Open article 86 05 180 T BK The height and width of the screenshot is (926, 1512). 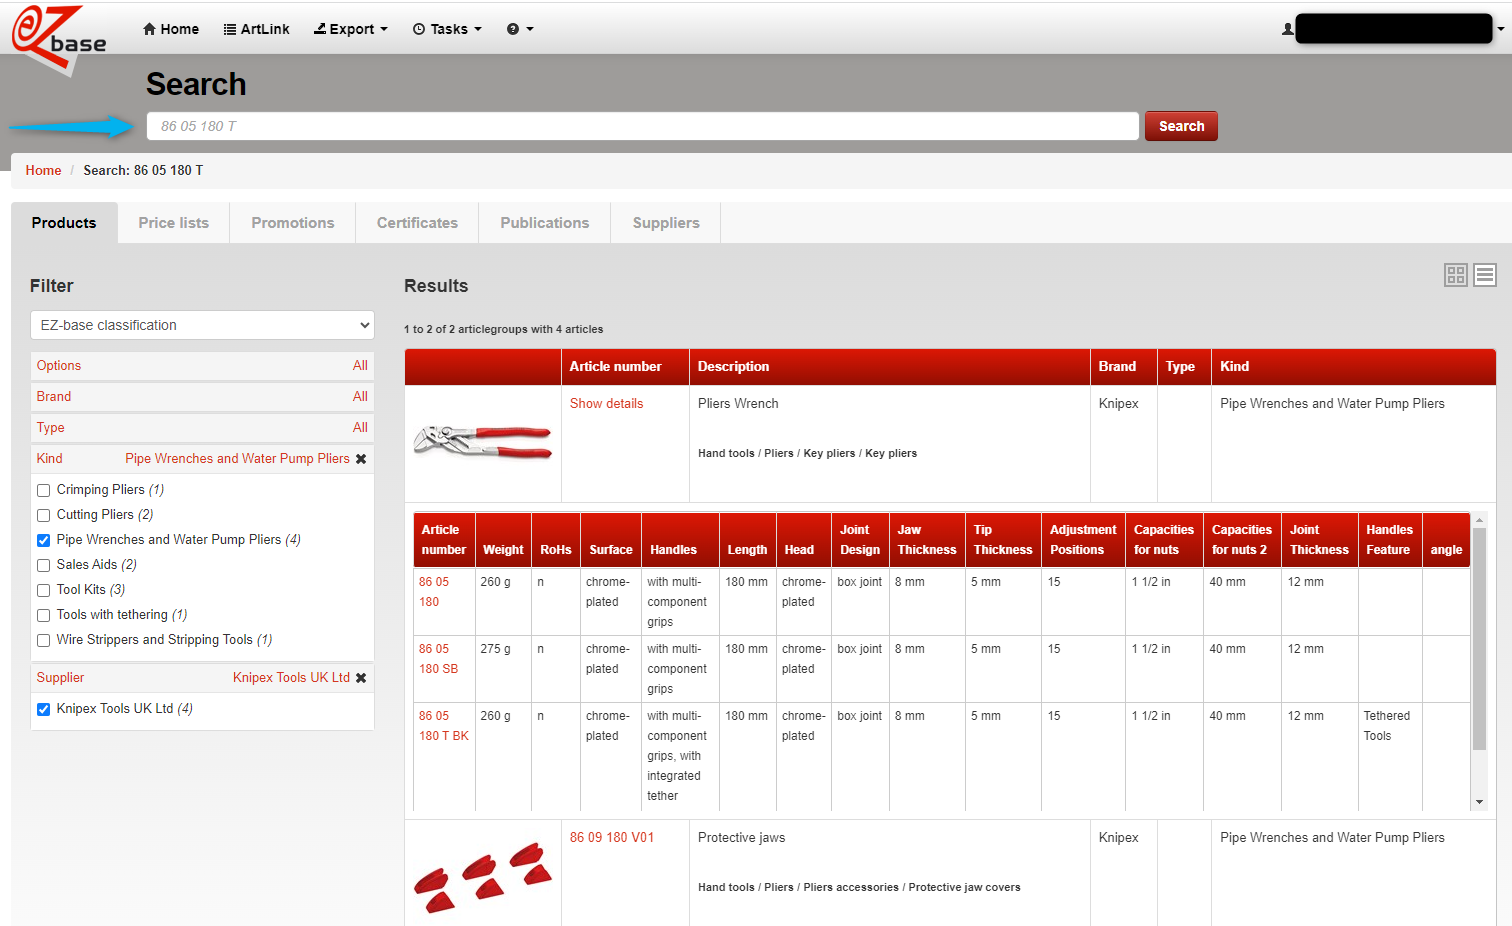pyautogui.click(x=444, y=726)
